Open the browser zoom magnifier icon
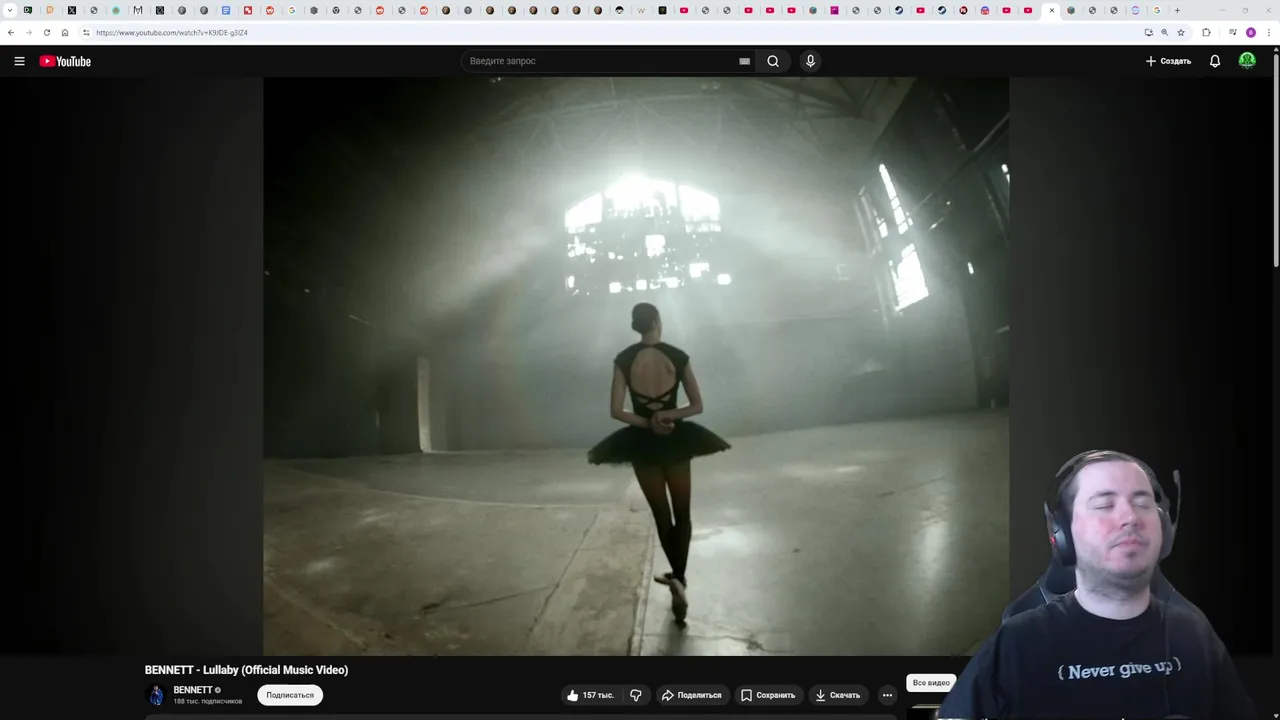The height and width of the screenshot is (720, 1280). [x=1164, y=32]
